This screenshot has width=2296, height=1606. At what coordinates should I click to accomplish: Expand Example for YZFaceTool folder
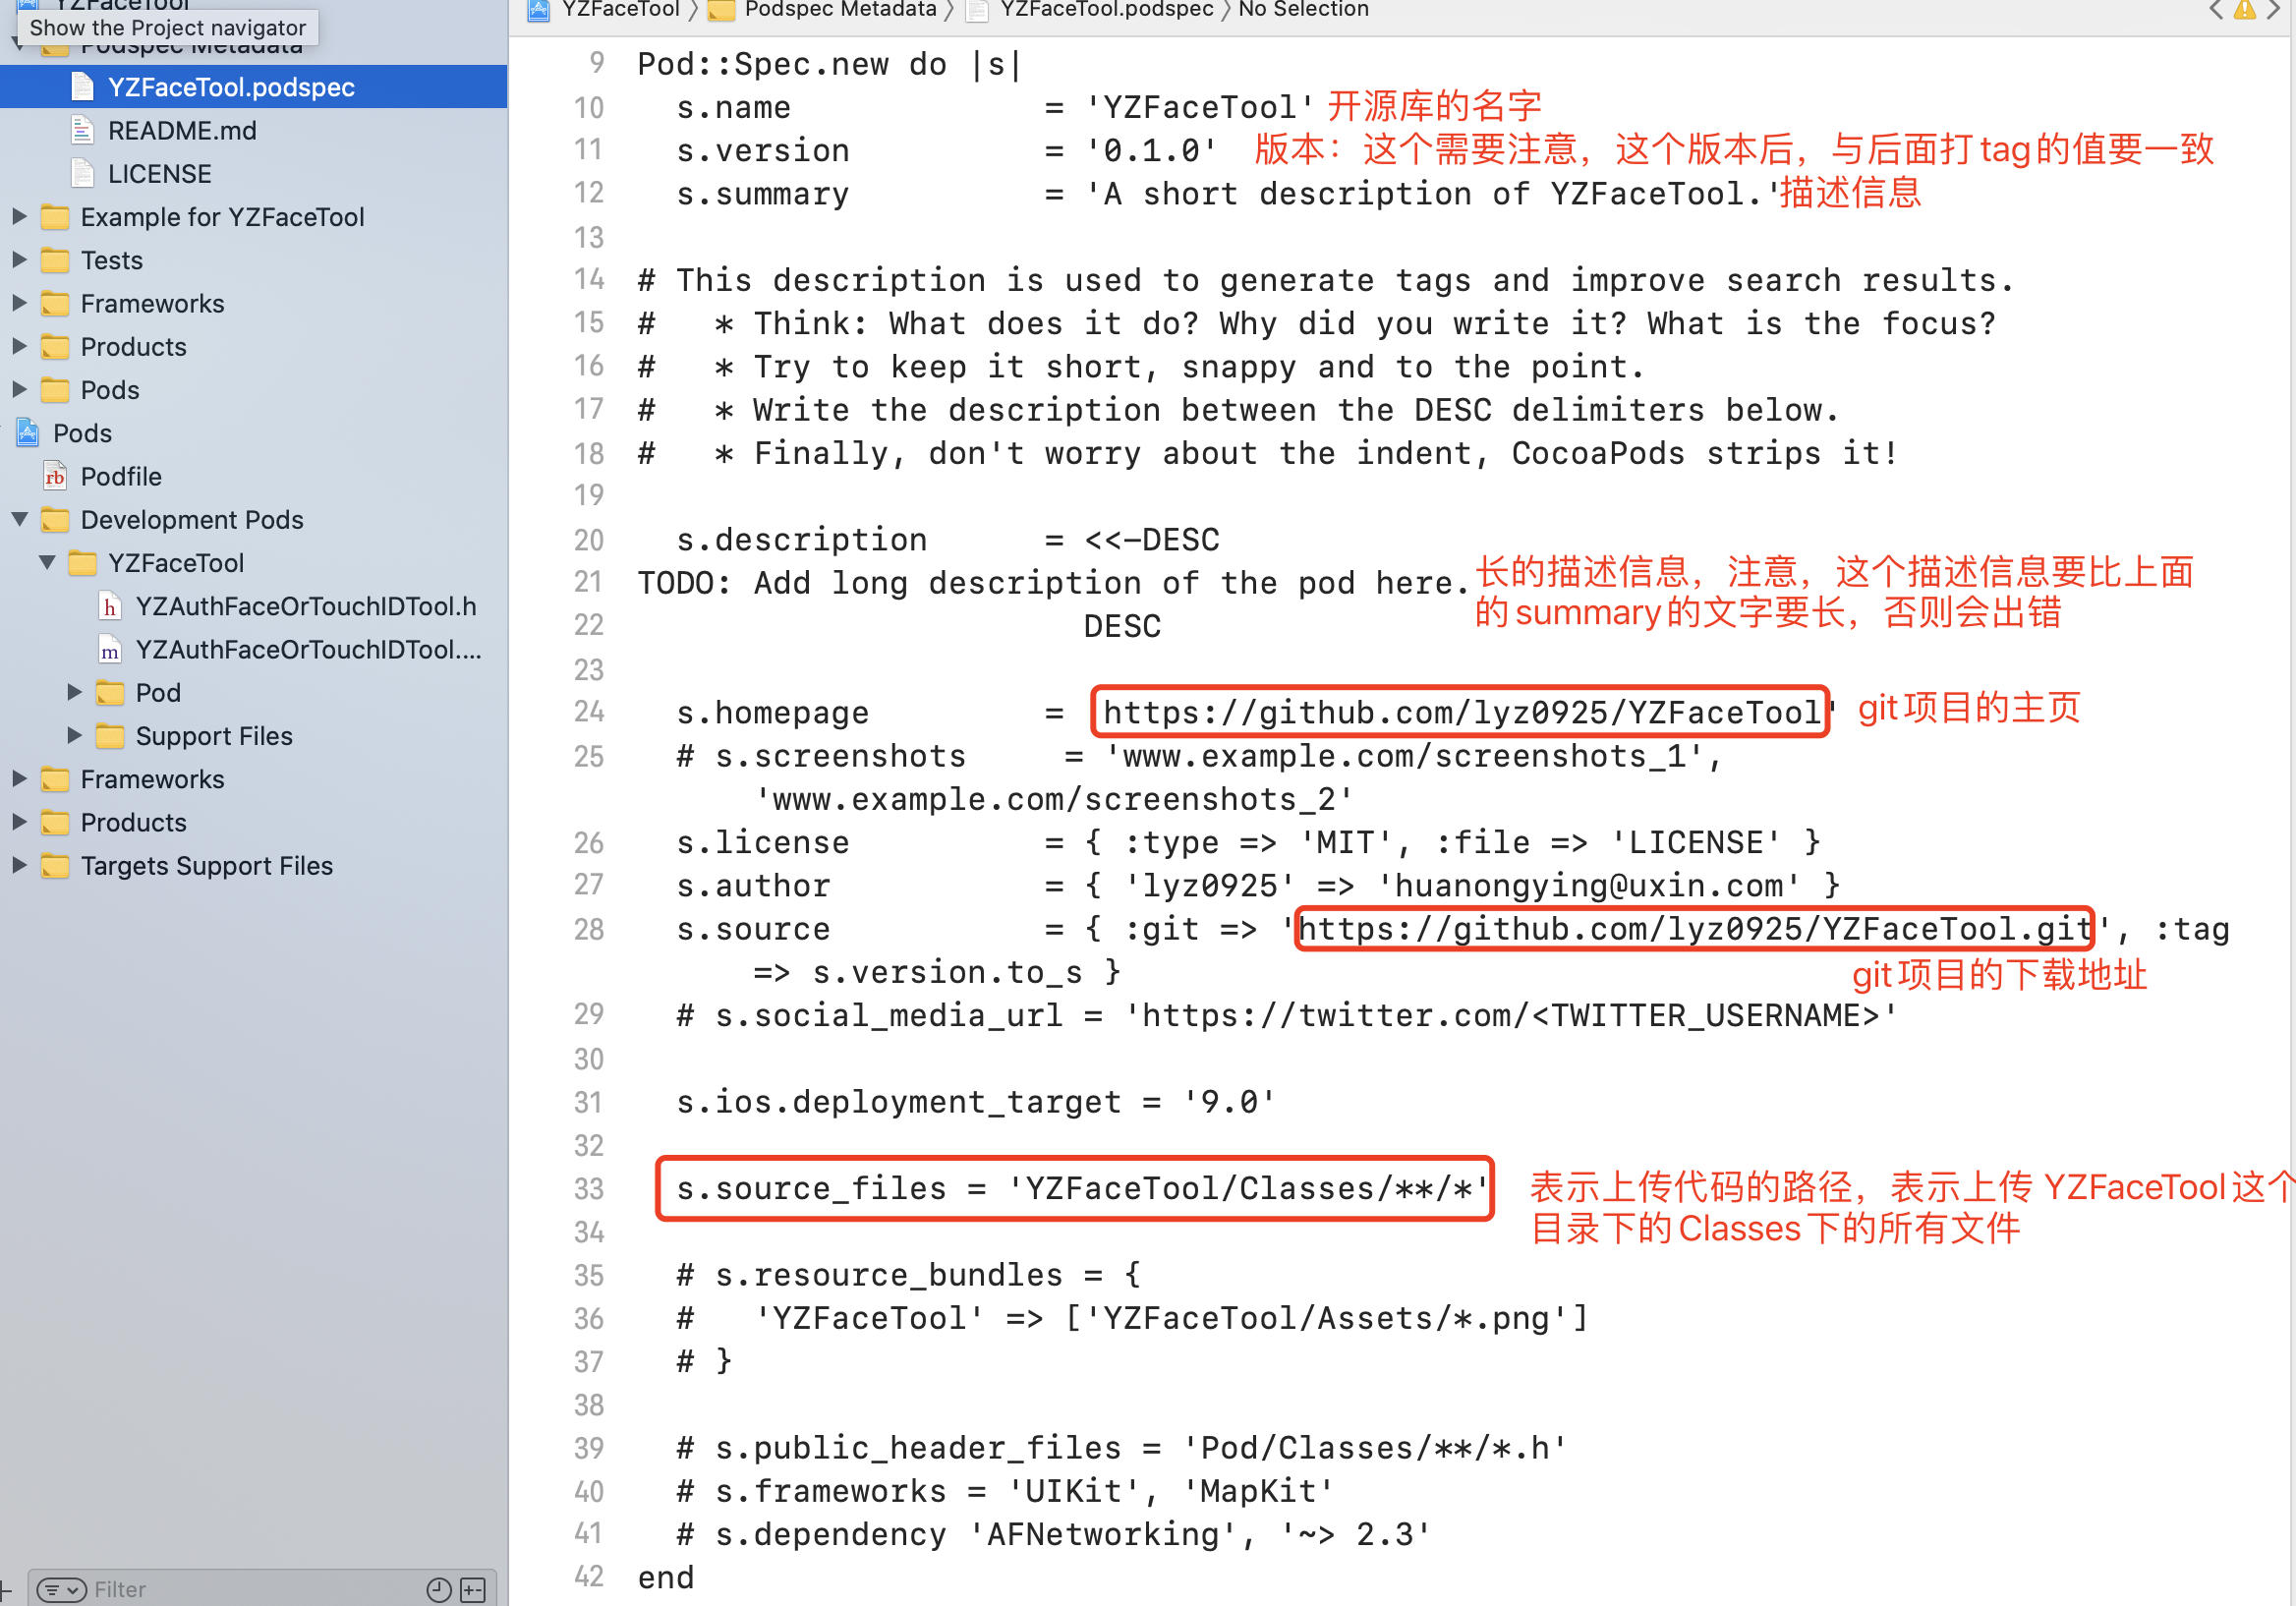(19, 216)
